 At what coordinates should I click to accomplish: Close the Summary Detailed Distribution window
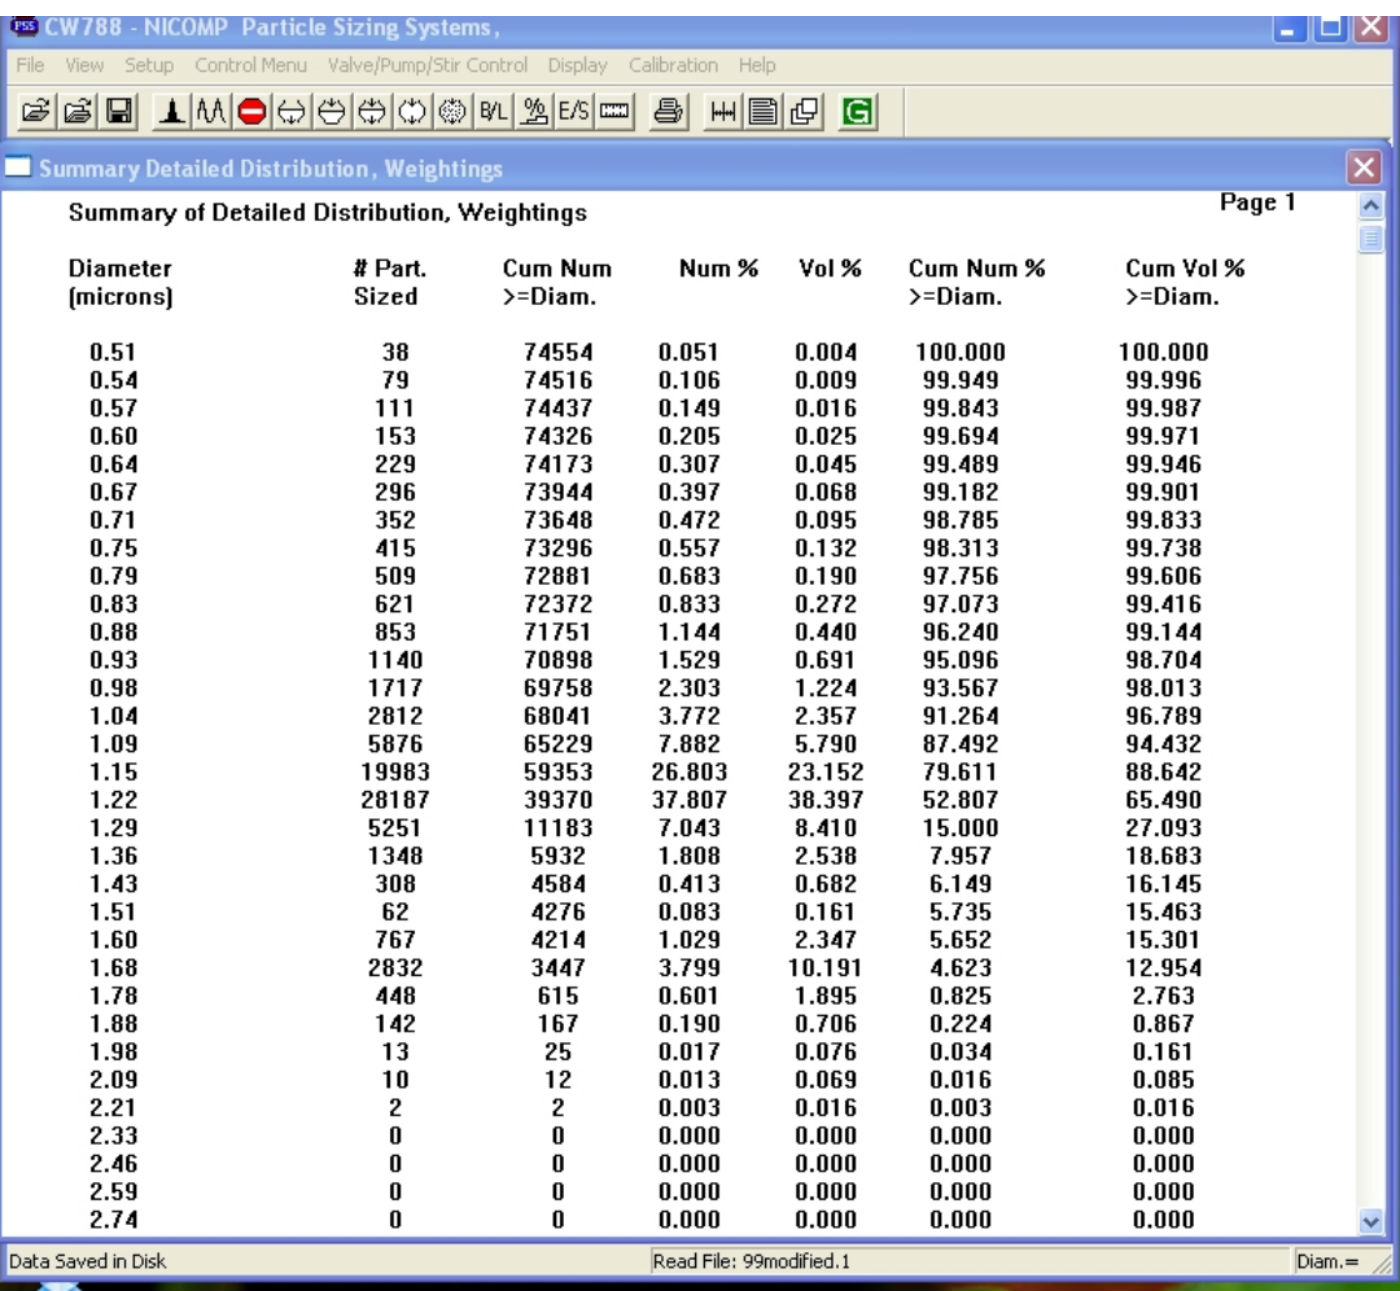point(1363,167)
